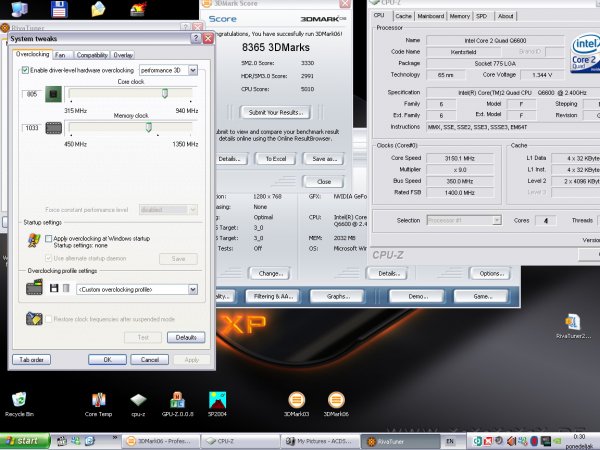Toggle Restore clock frequencies after suspended mode

[48, 319]
